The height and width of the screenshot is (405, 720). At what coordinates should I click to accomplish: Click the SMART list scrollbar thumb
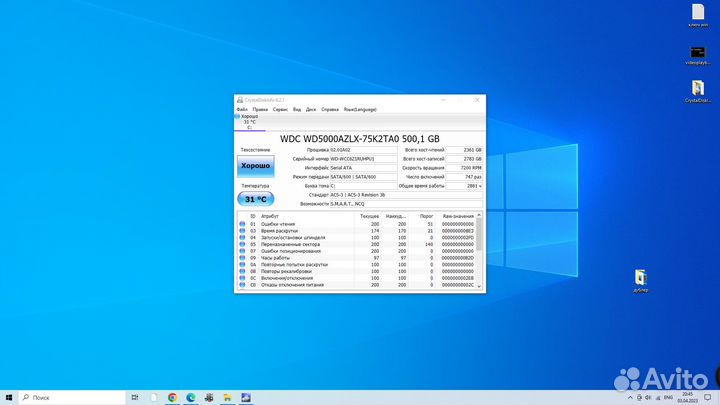click(x=479, y=234)
